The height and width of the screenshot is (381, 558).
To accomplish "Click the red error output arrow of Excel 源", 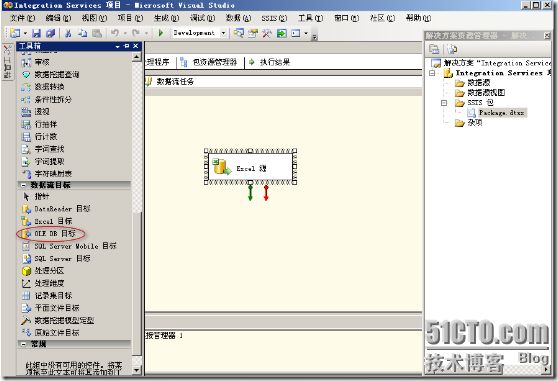I will [266, 193].
